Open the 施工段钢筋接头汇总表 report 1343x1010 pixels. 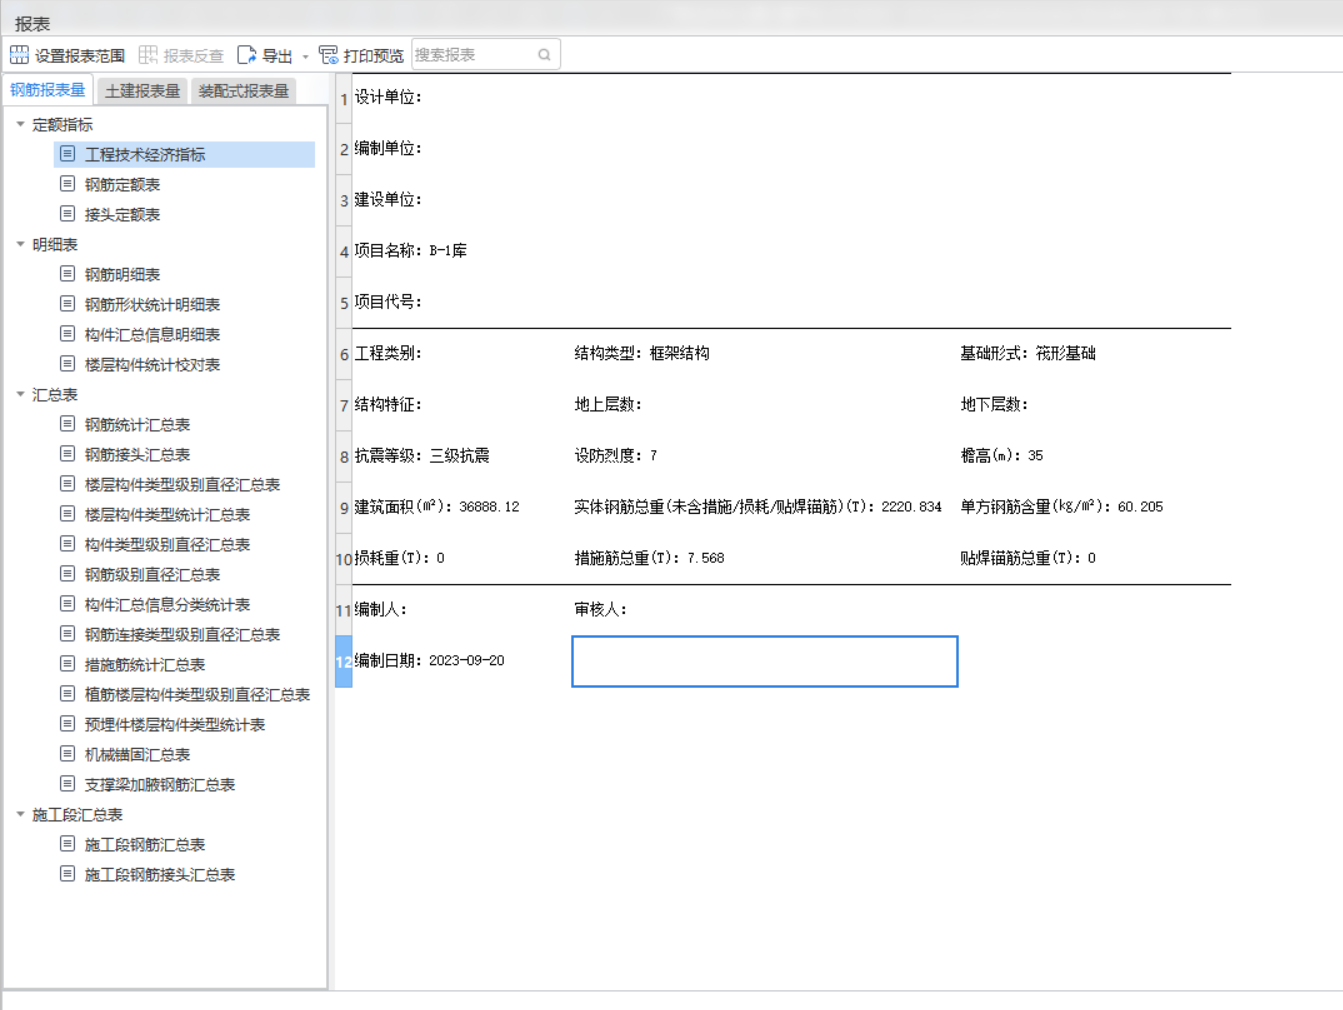[160, 874]
